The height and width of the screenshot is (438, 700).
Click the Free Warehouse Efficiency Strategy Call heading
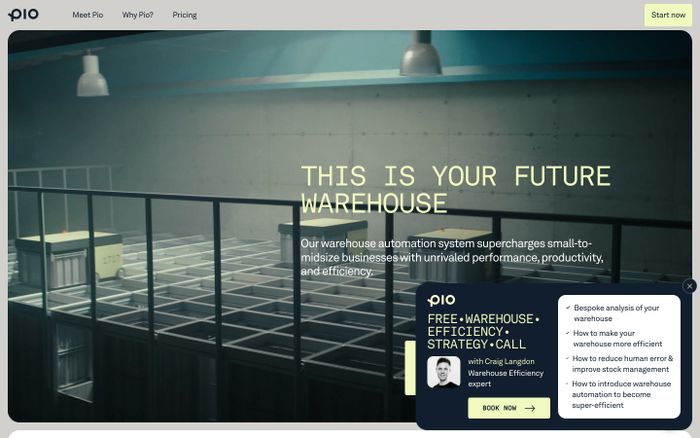[x=483, y=331]
